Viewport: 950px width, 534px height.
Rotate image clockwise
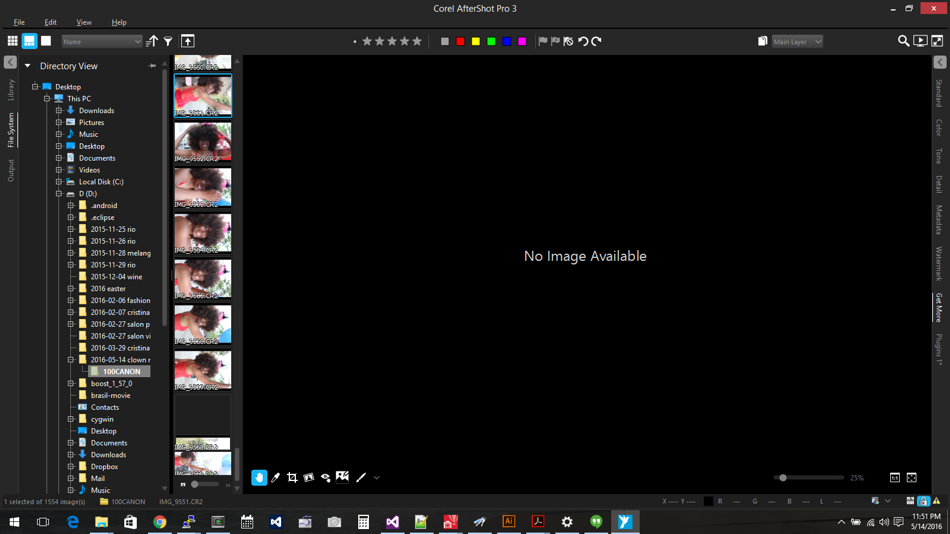click(596, 41)
